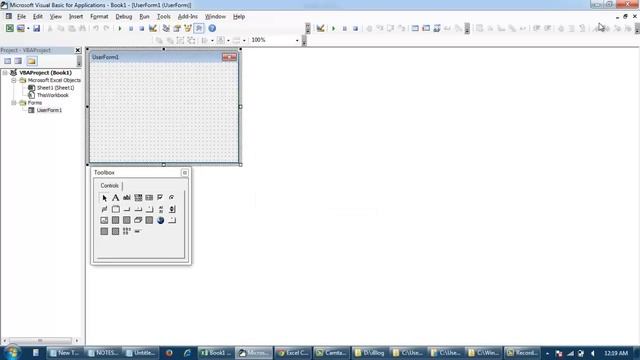Viewport: 640px width, 360px height.
Task: Click the Design Mode icon in the Standard toolbar
Action: pyautogui.click(x=153, y=28)
